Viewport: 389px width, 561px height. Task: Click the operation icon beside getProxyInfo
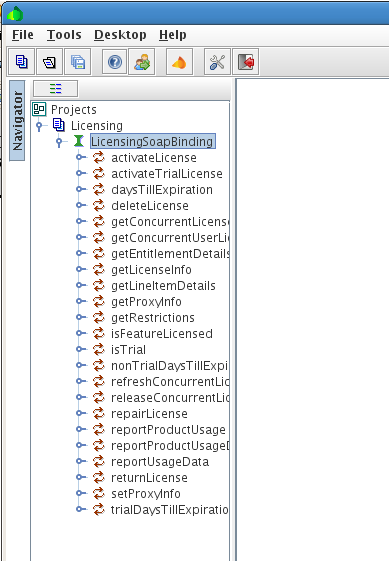98,301
